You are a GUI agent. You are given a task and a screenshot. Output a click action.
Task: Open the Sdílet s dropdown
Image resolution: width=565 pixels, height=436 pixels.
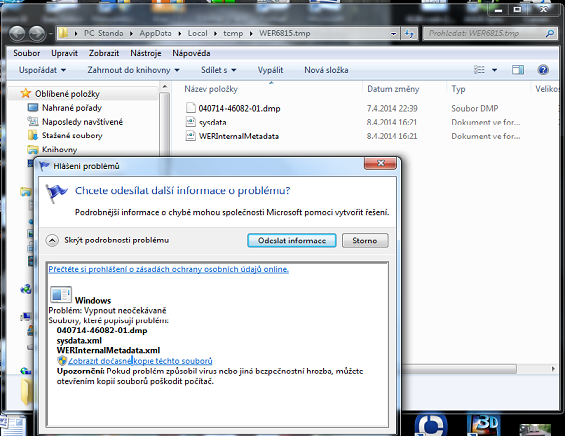(219, 70)
